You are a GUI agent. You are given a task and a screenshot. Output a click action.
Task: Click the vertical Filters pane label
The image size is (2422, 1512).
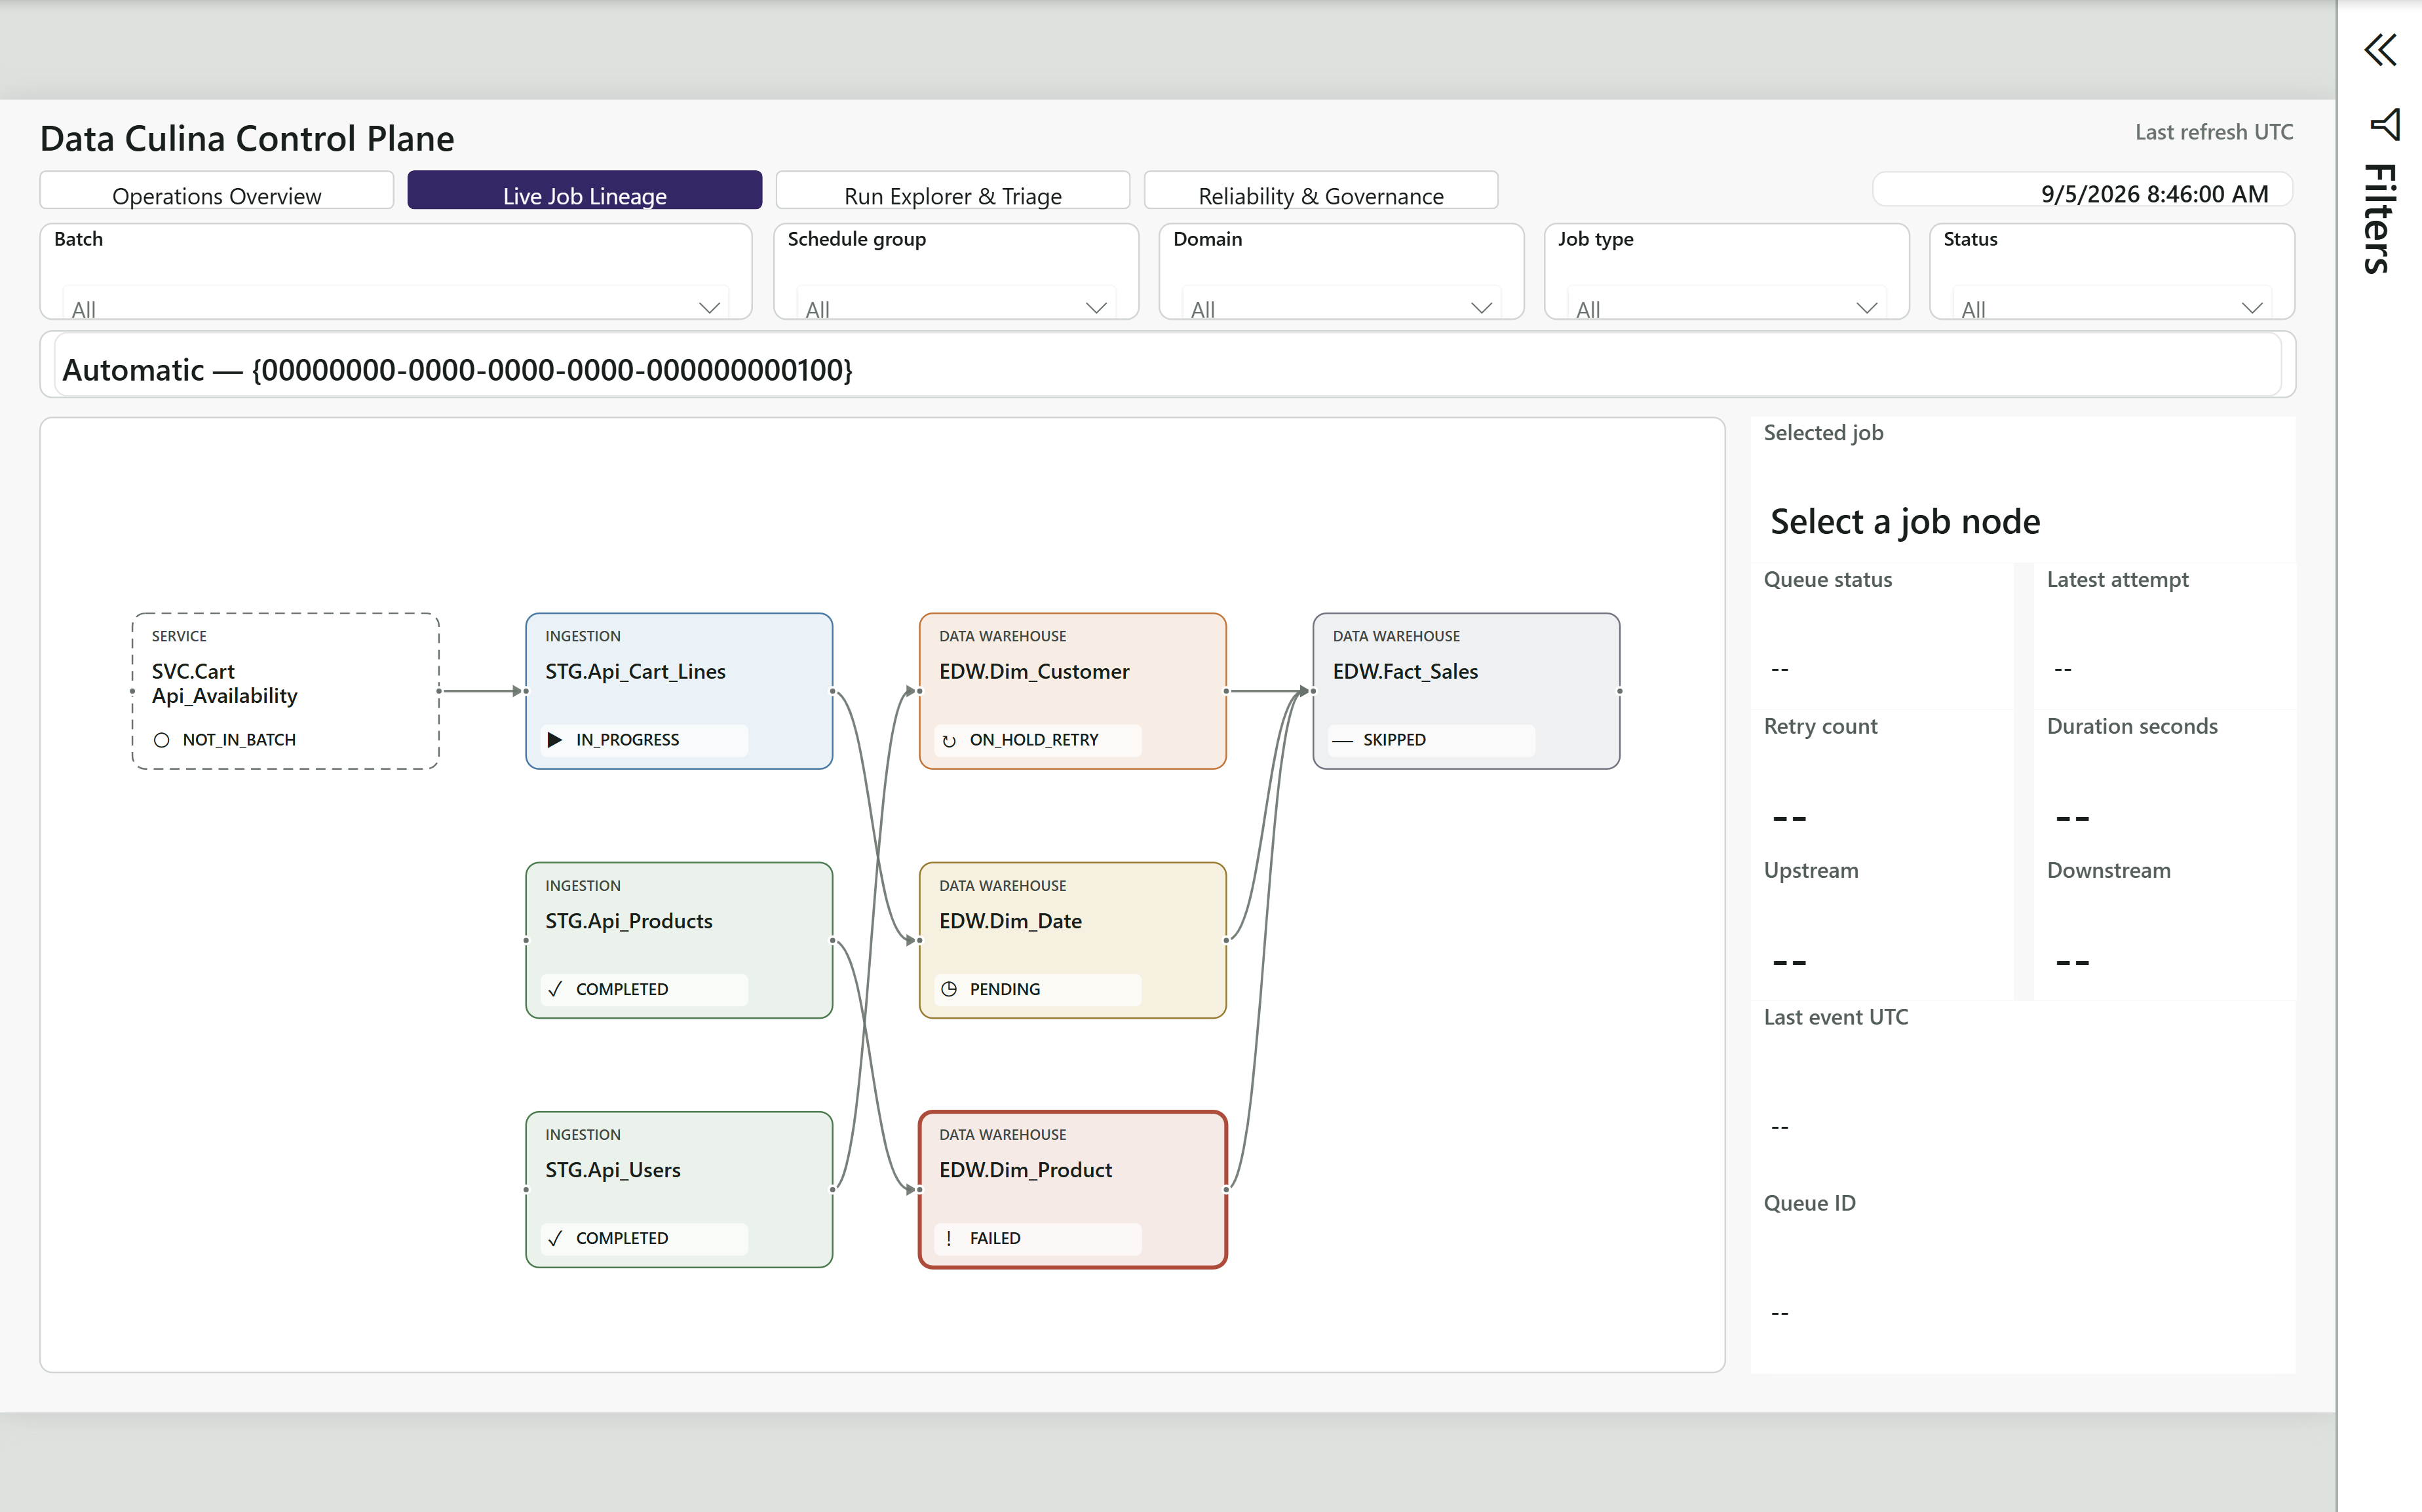click(x=2381, y=219)
